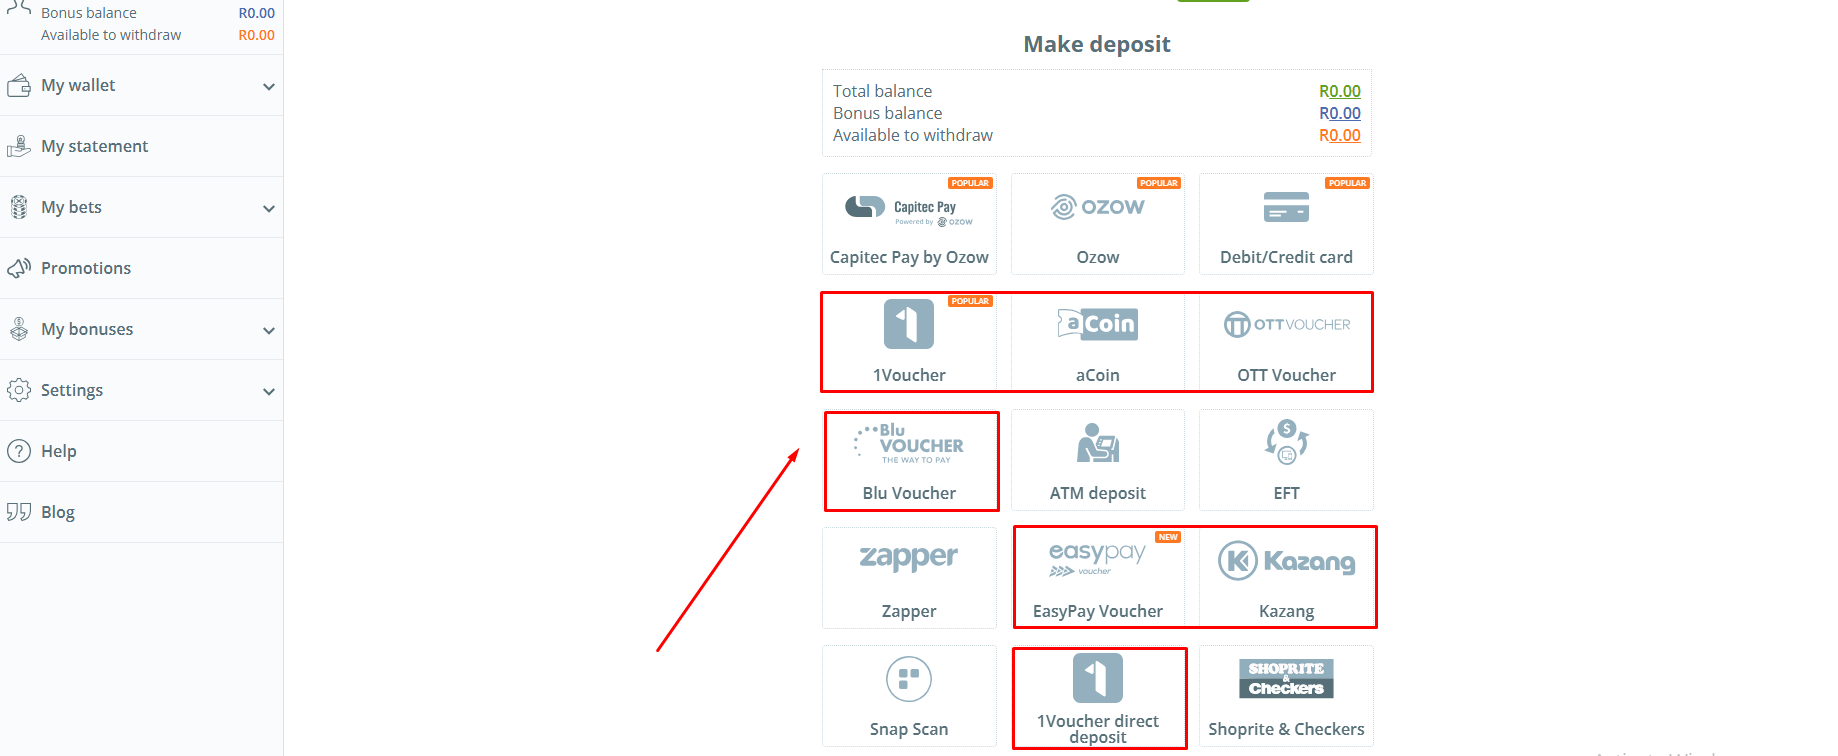Select the Debit/Credit card icon

pos(1286,207)
